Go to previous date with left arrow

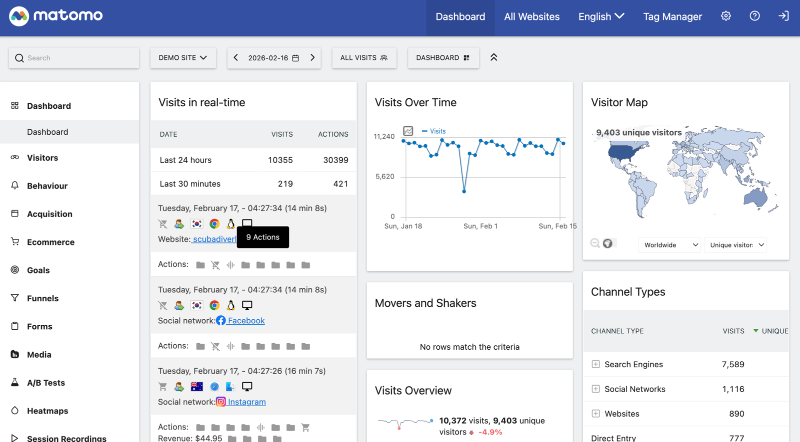236,58
